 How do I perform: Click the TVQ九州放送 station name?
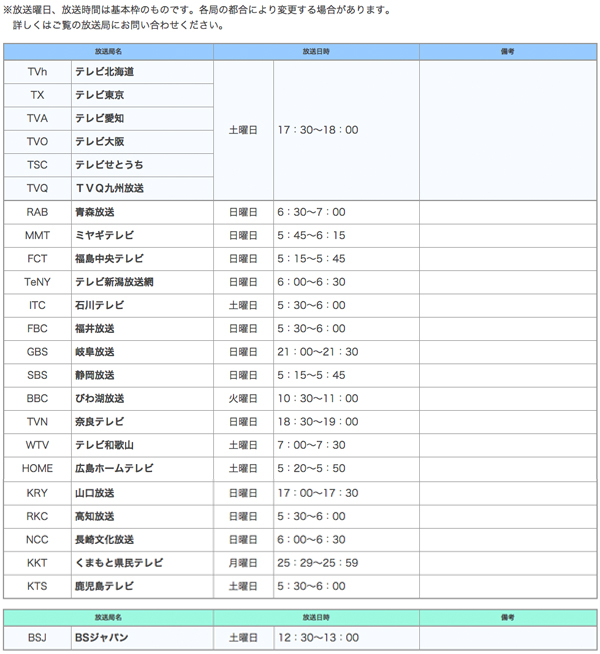(110, 188)
